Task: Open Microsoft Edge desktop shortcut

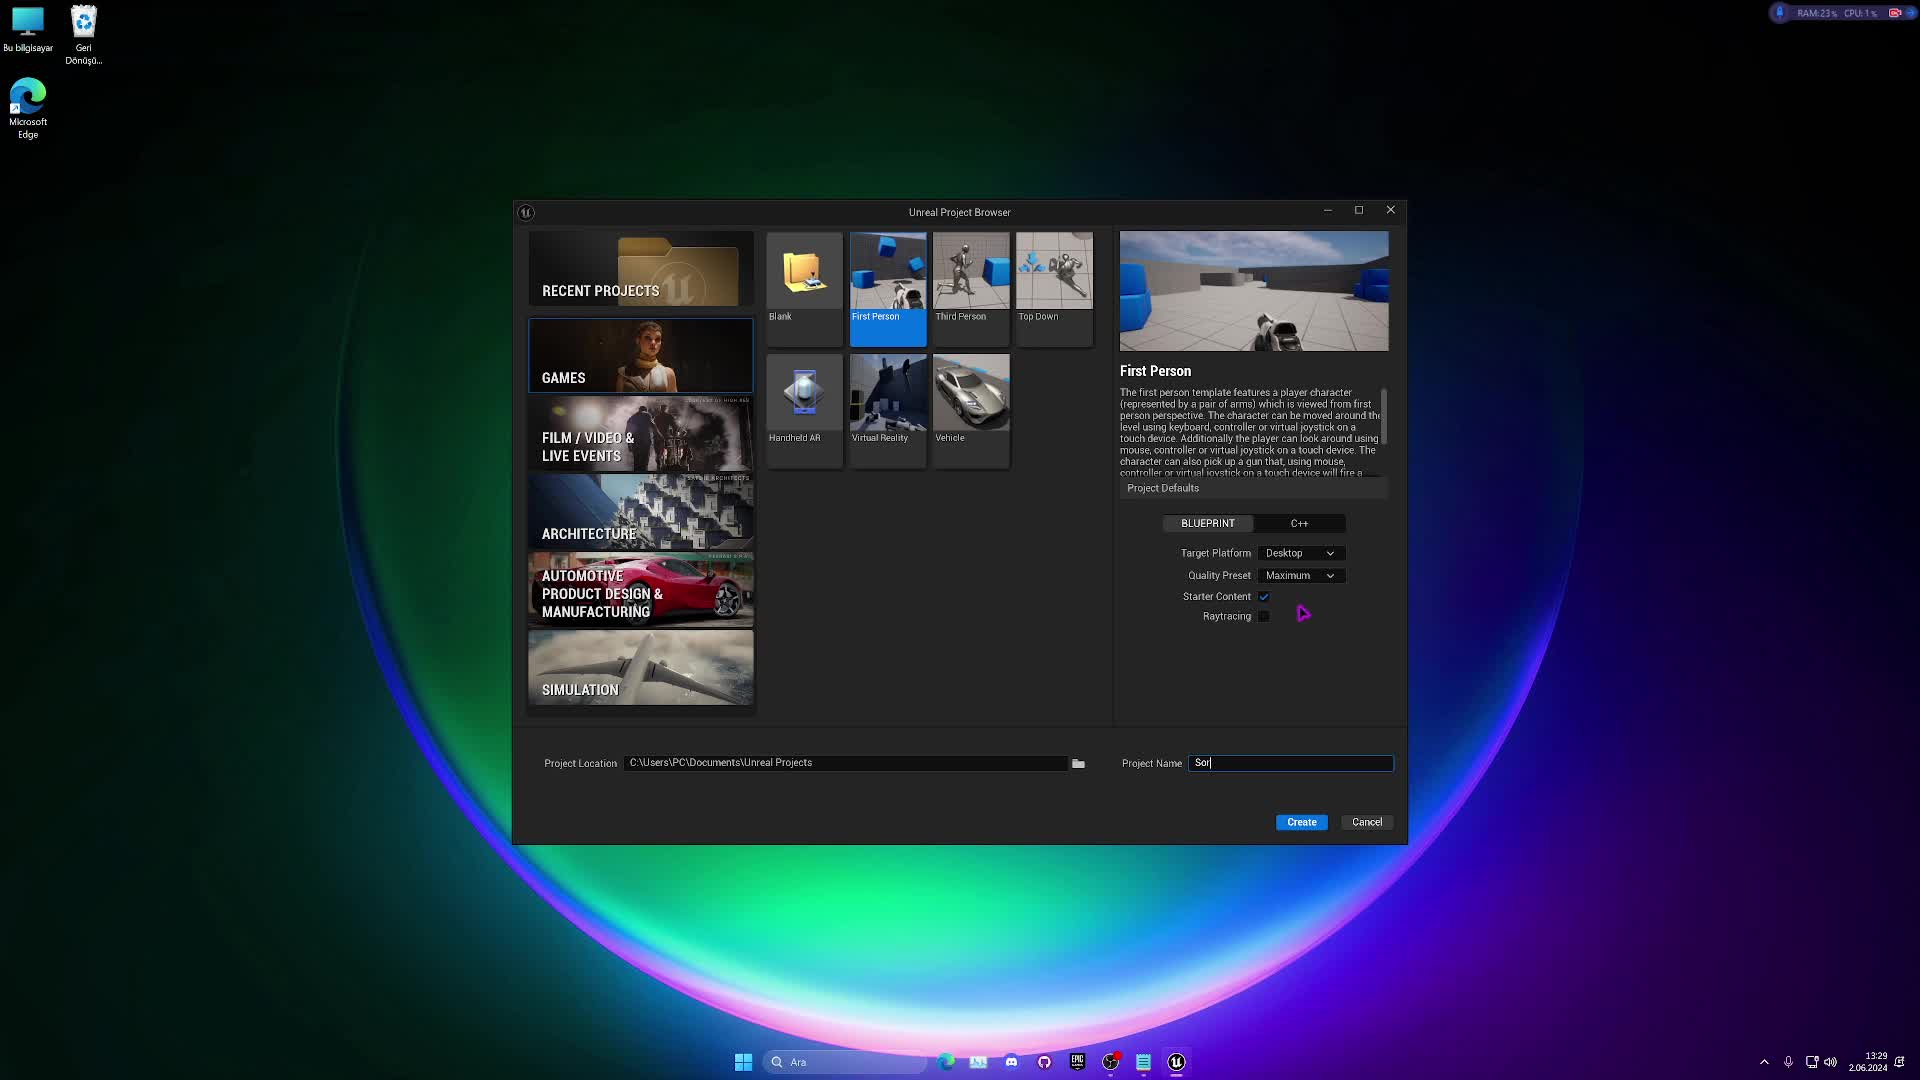Action: (x=28, y=109)
